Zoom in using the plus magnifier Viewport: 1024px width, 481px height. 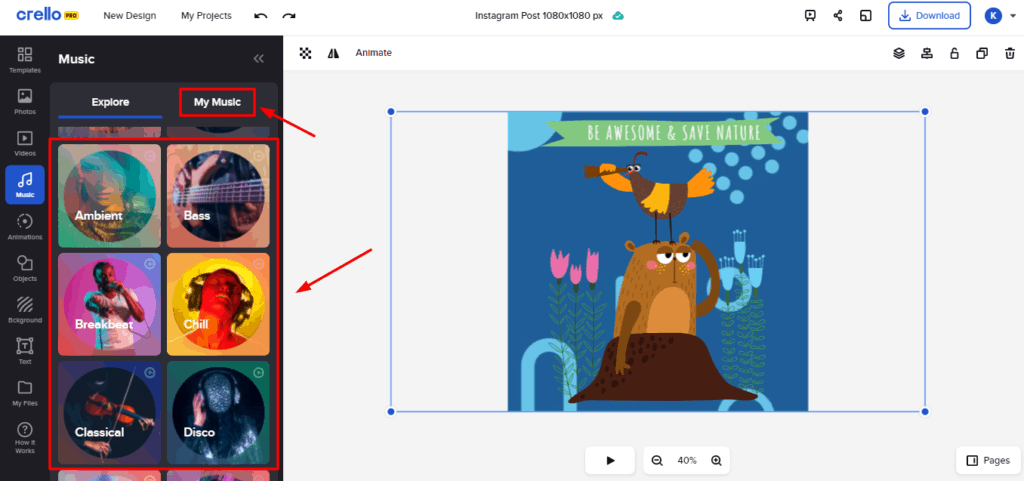coord(716,460)
